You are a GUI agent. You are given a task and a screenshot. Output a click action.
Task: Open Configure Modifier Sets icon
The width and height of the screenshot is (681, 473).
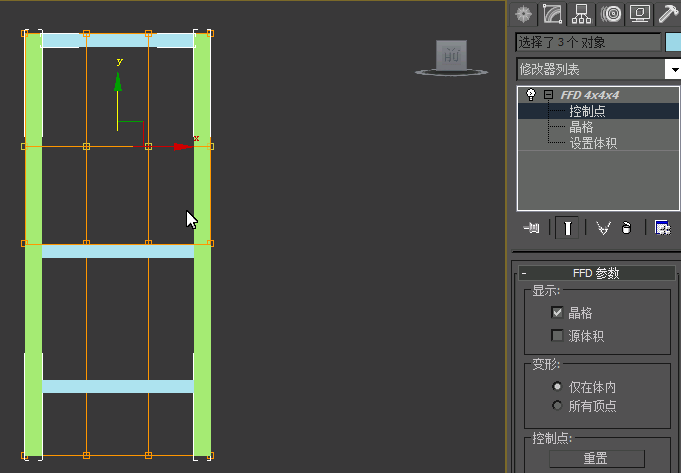pos(662,228)
